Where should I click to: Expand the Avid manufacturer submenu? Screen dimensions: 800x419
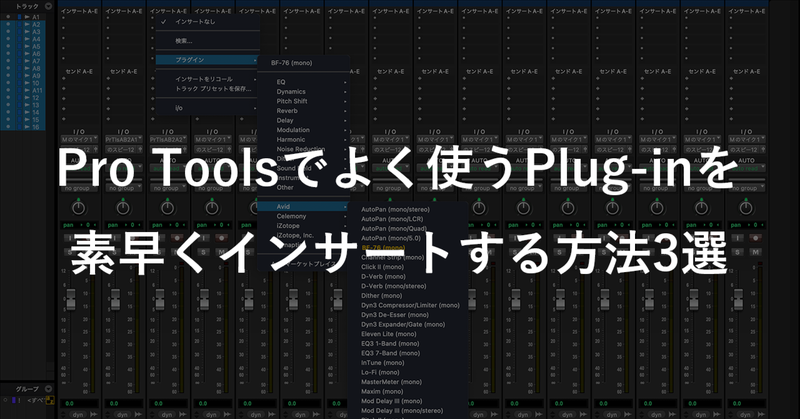303,206
